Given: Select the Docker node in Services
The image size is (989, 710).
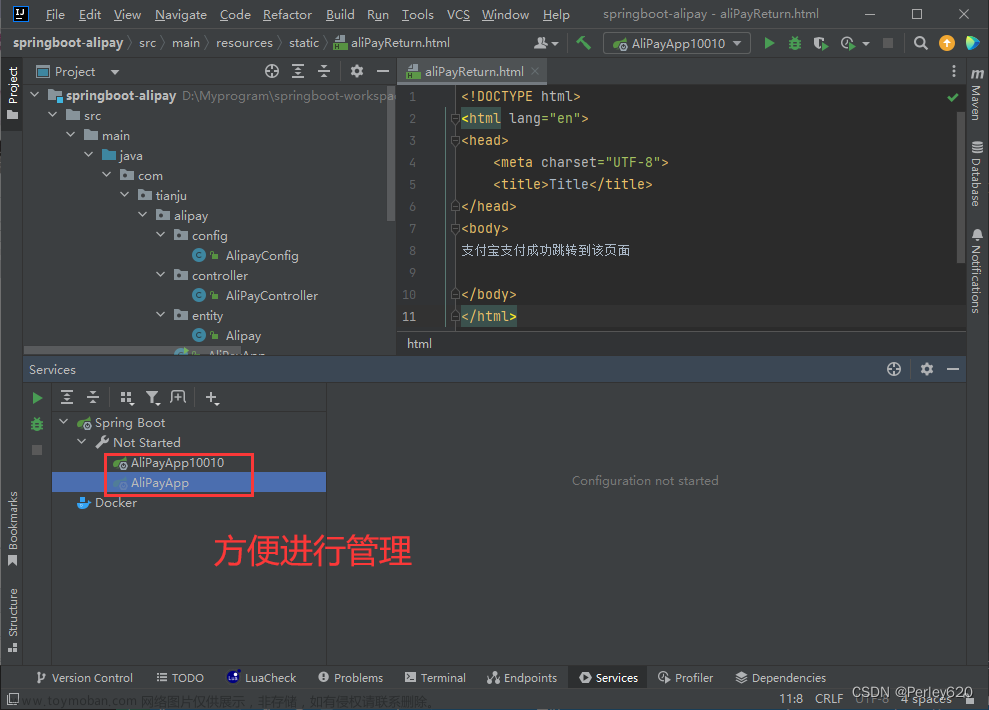Looking at the screenshot, I should pos(116,503).
